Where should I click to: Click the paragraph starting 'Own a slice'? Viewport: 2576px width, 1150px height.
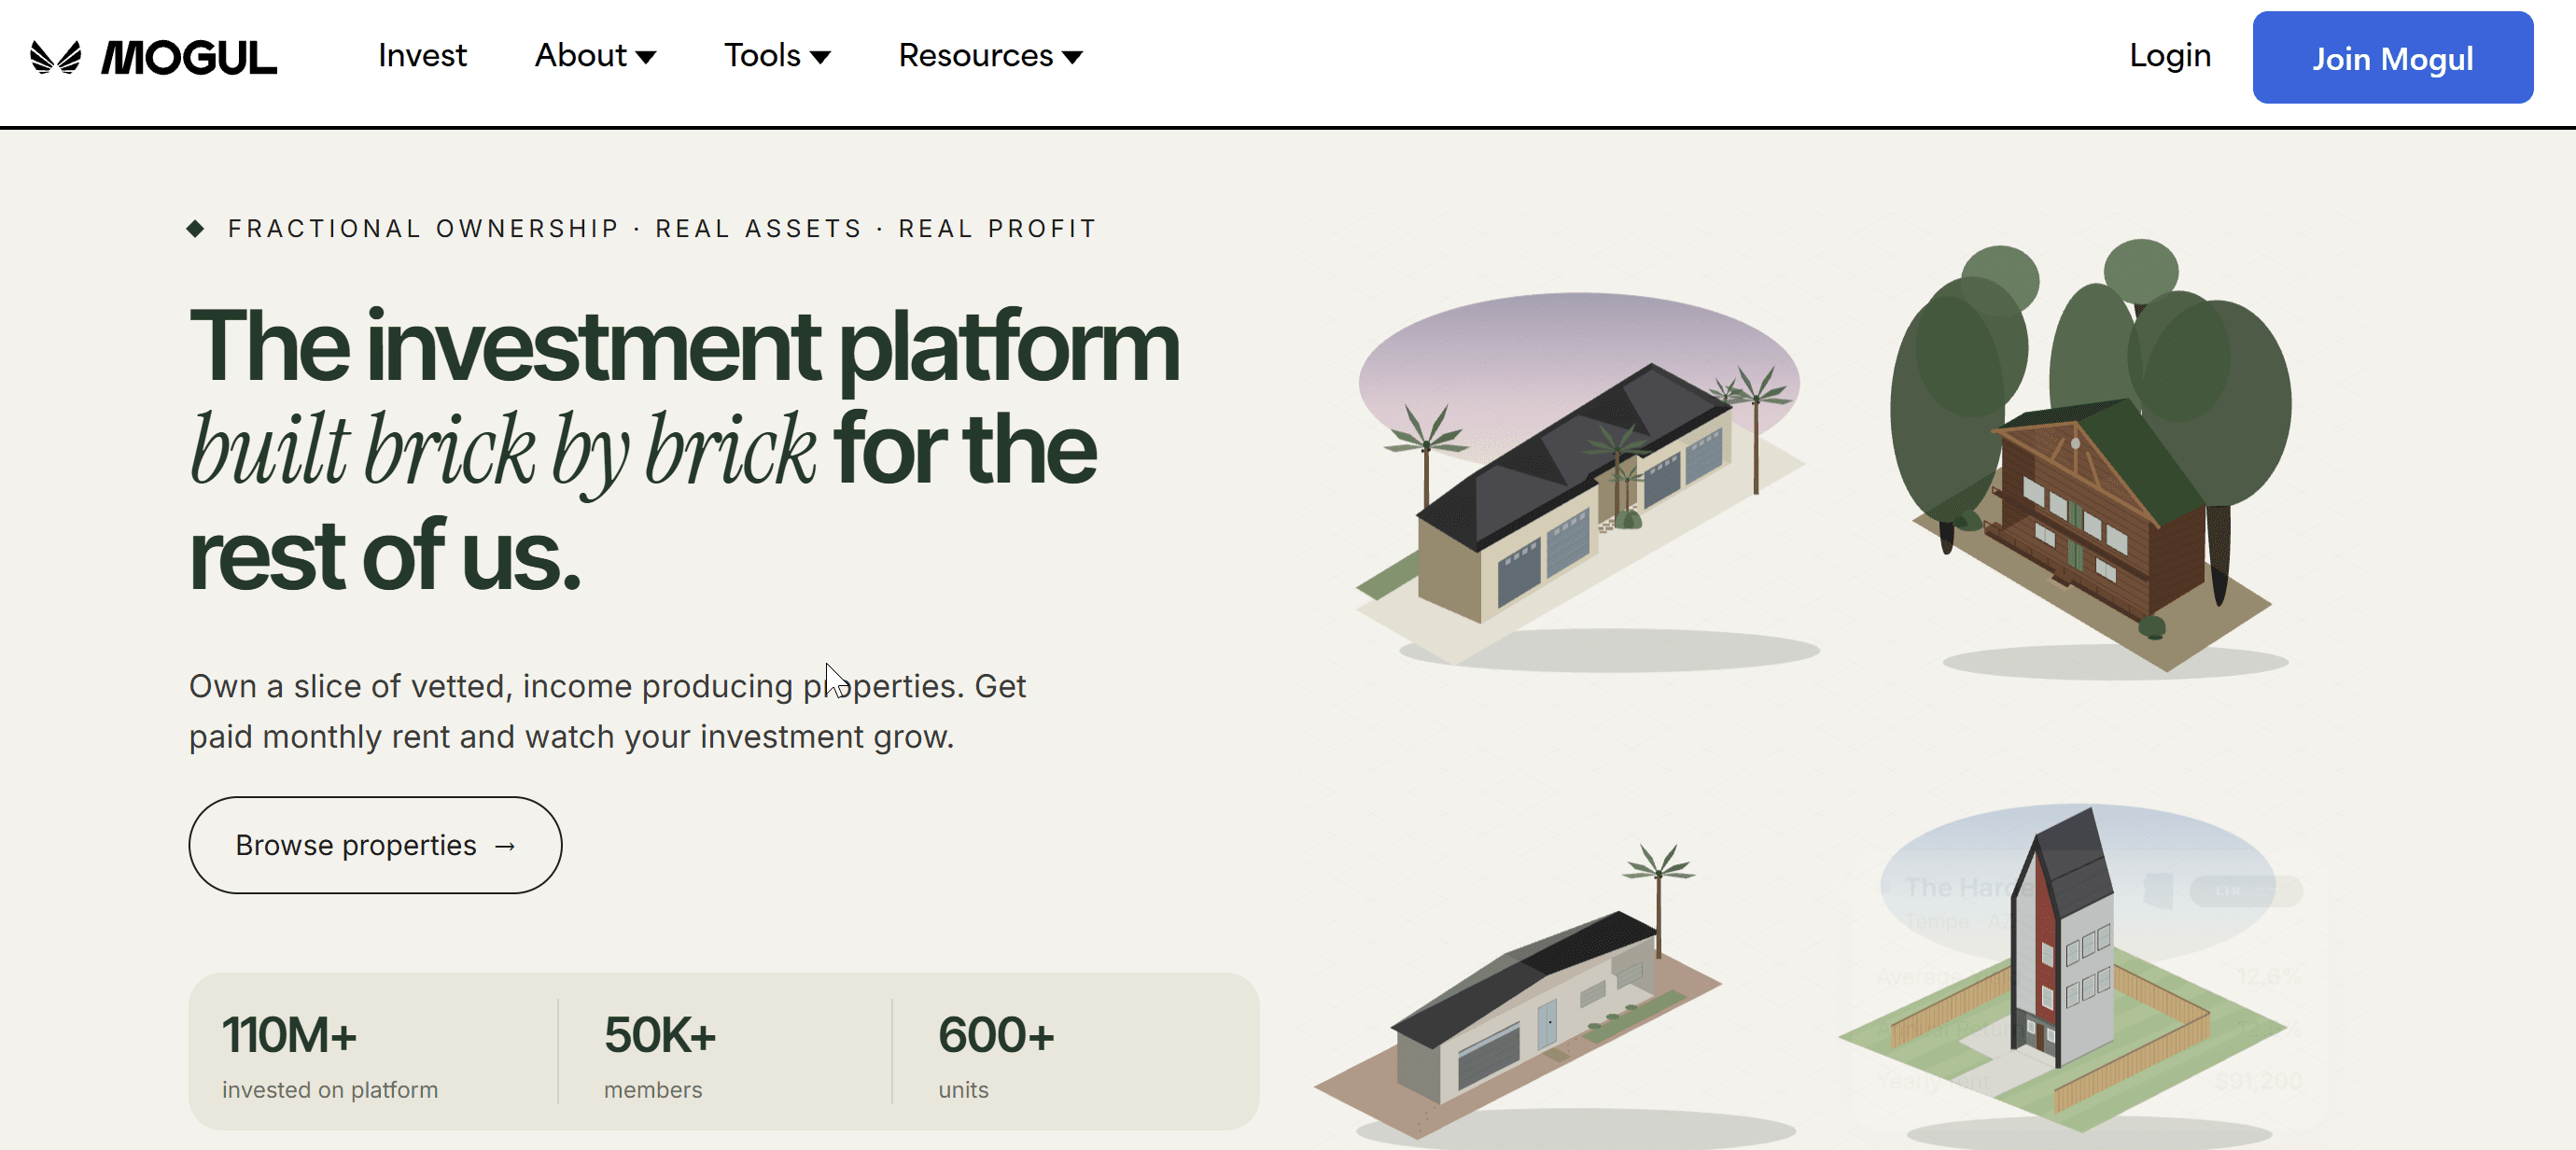tap(607, 711)
